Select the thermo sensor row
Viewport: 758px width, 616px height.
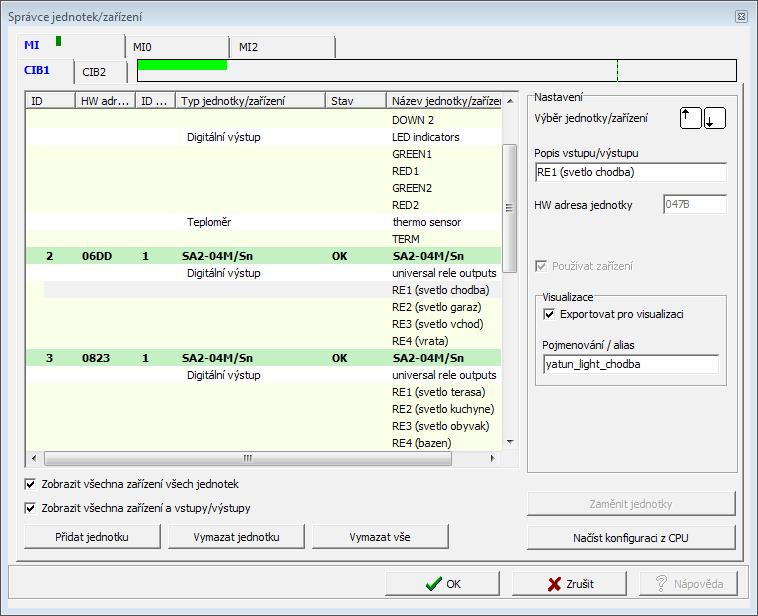point(263,222)
